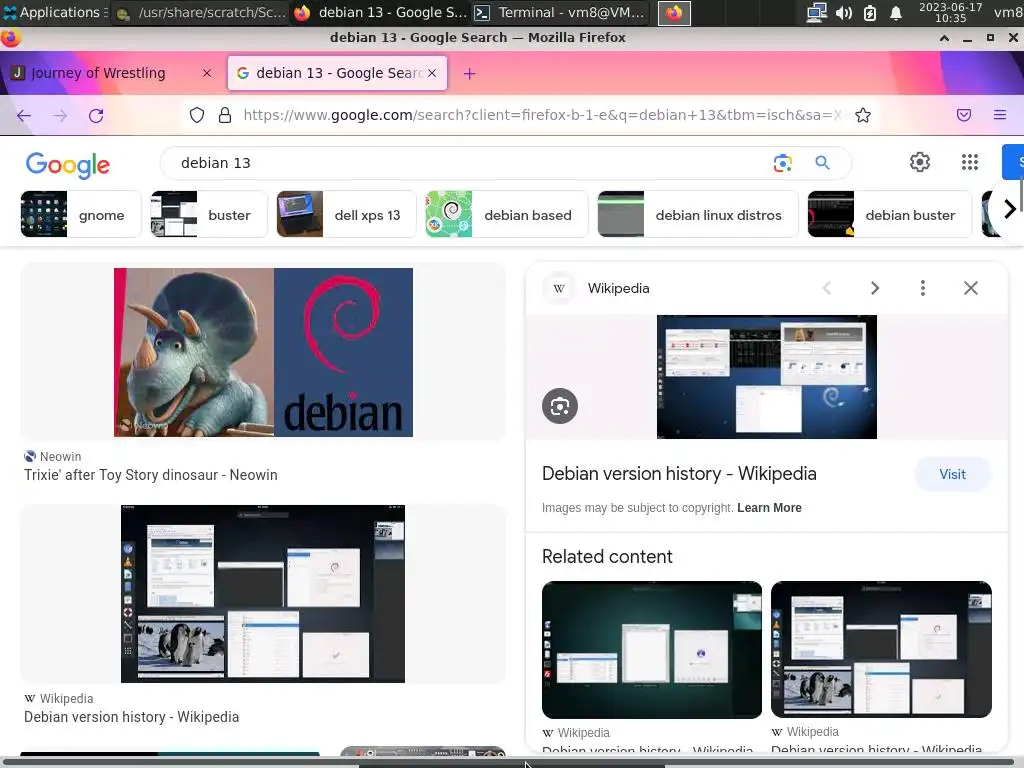Image resolution: width=1024 pixels, height=768 pixels.
Task: Open Trixie Toy Story dinosaur Neowin result
Action: 151,475
